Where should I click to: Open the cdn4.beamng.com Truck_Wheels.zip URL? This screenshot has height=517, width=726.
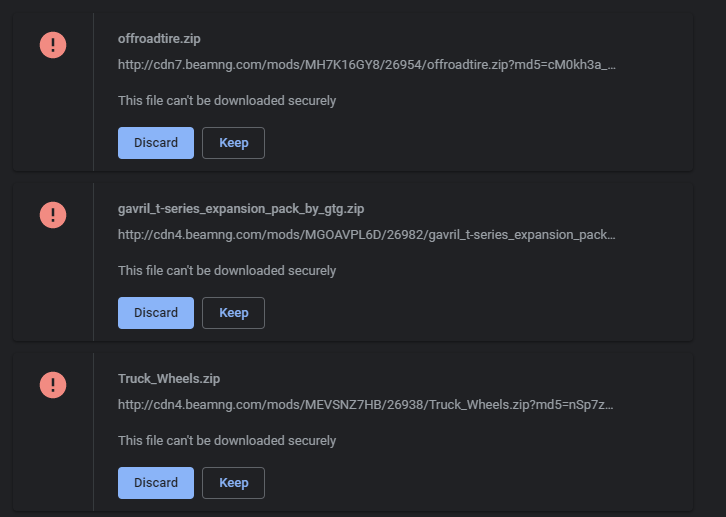pyautogui.click(x=366, y=404)
